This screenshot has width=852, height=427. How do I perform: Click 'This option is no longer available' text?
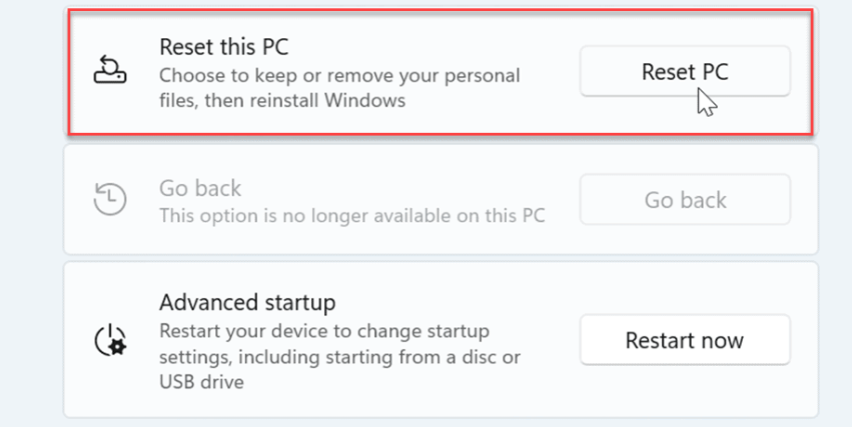point(352,215)
